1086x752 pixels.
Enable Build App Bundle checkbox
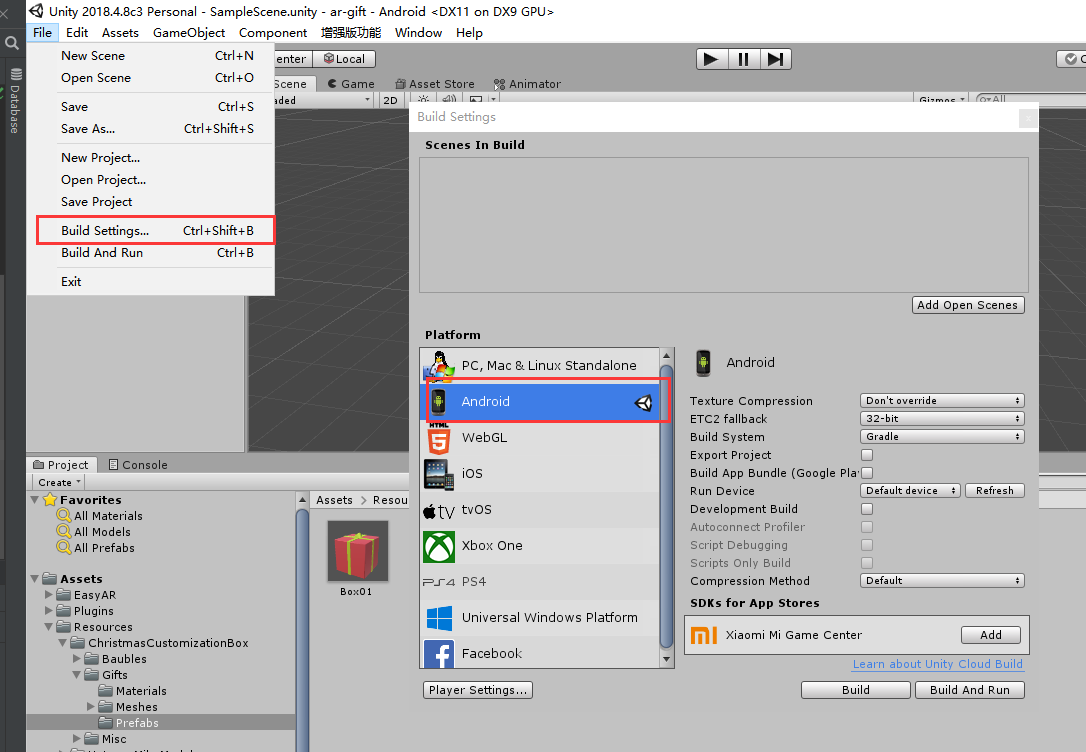pos(867,473)
